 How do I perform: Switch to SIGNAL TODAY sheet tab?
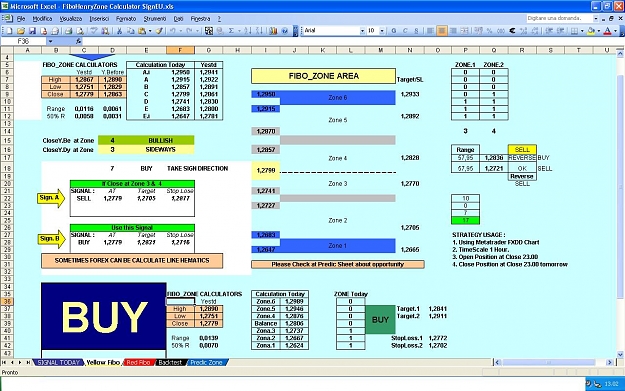point(59,362)
